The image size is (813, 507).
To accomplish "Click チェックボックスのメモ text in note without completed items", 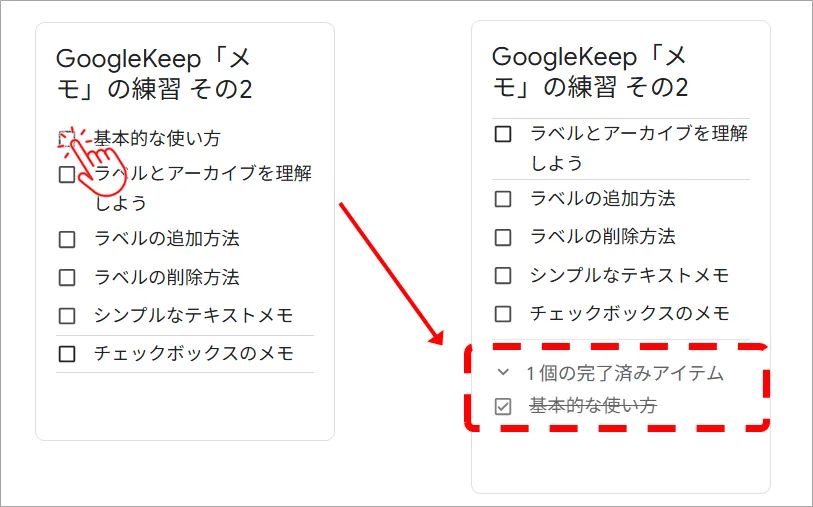I will click(193, 353).
